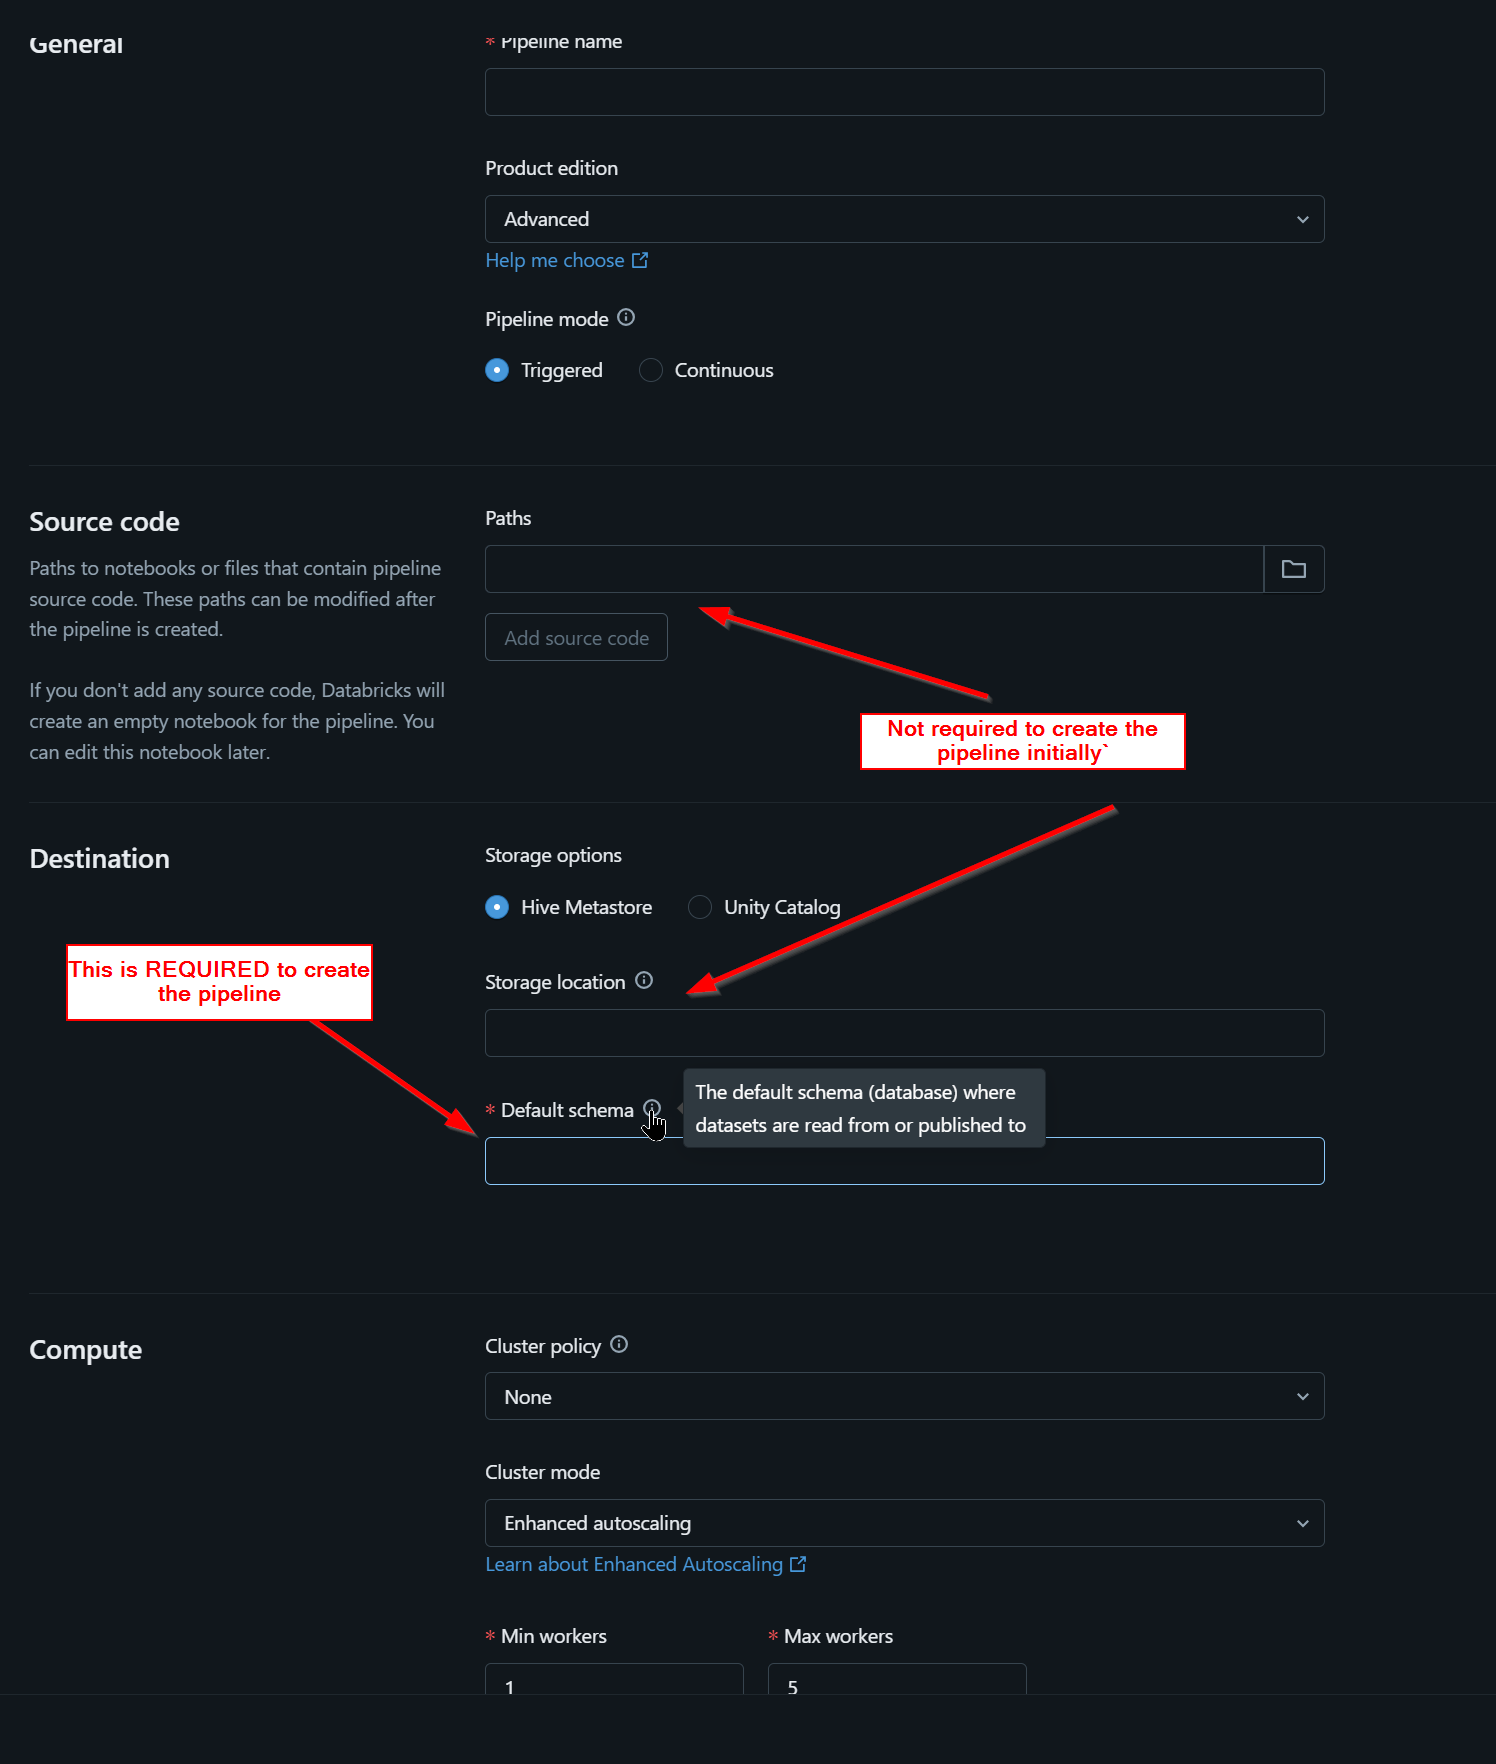
Task: Click external link icon after Enhanced Autoscaling link
Action: click(798, 1564)
